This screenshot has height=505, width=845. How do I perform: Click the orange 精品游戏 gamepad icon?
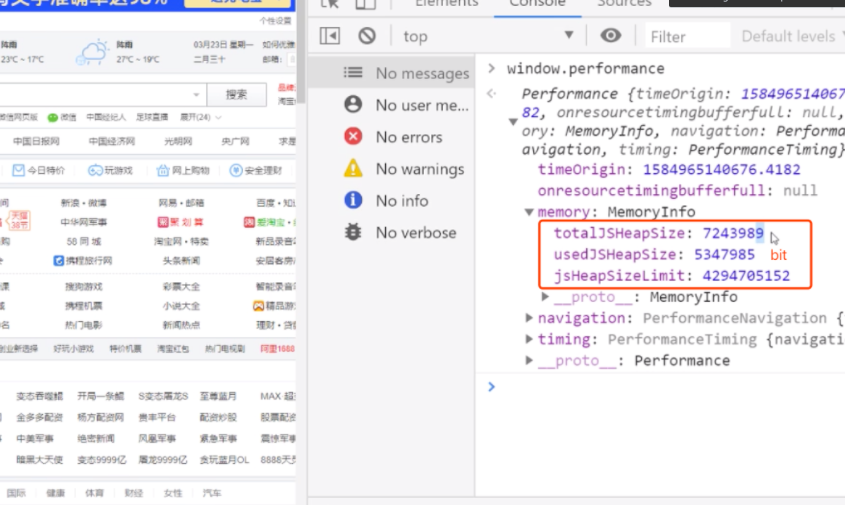pos(258,306)
